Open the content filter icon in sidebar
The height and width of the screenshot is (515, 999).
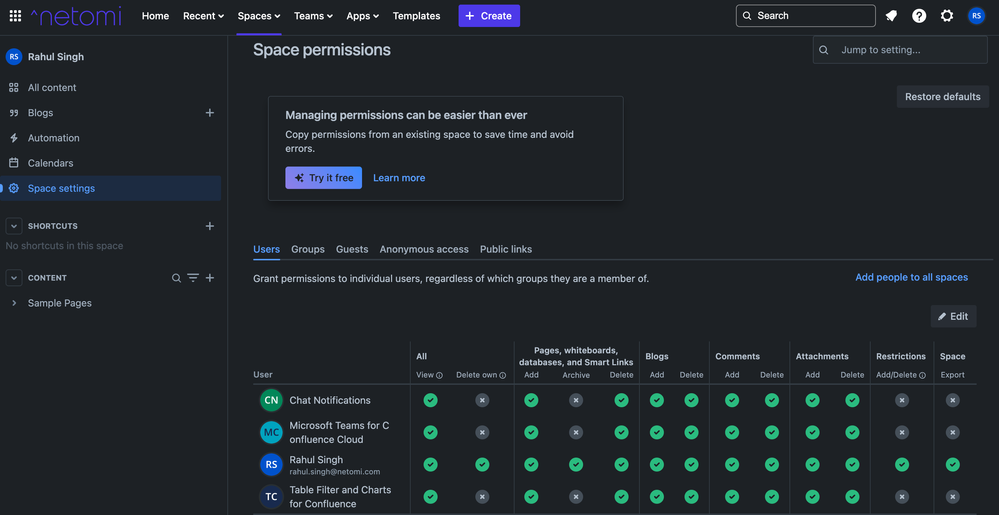pyautogui.click(x=193, y=278)
